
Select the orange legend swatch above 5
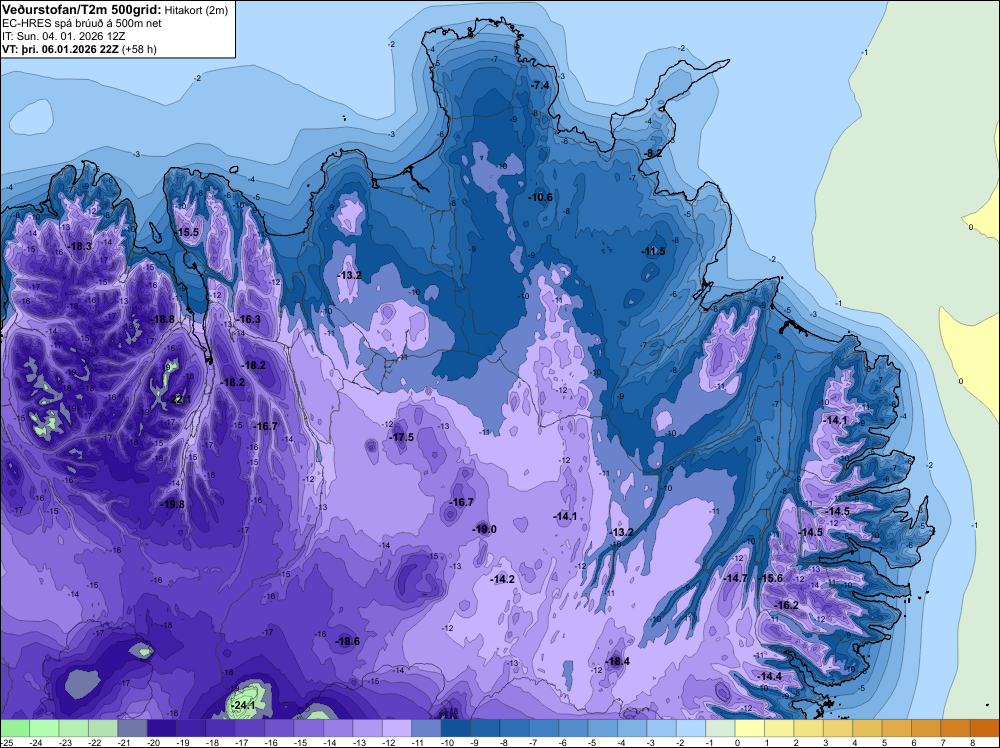point(897,728)
